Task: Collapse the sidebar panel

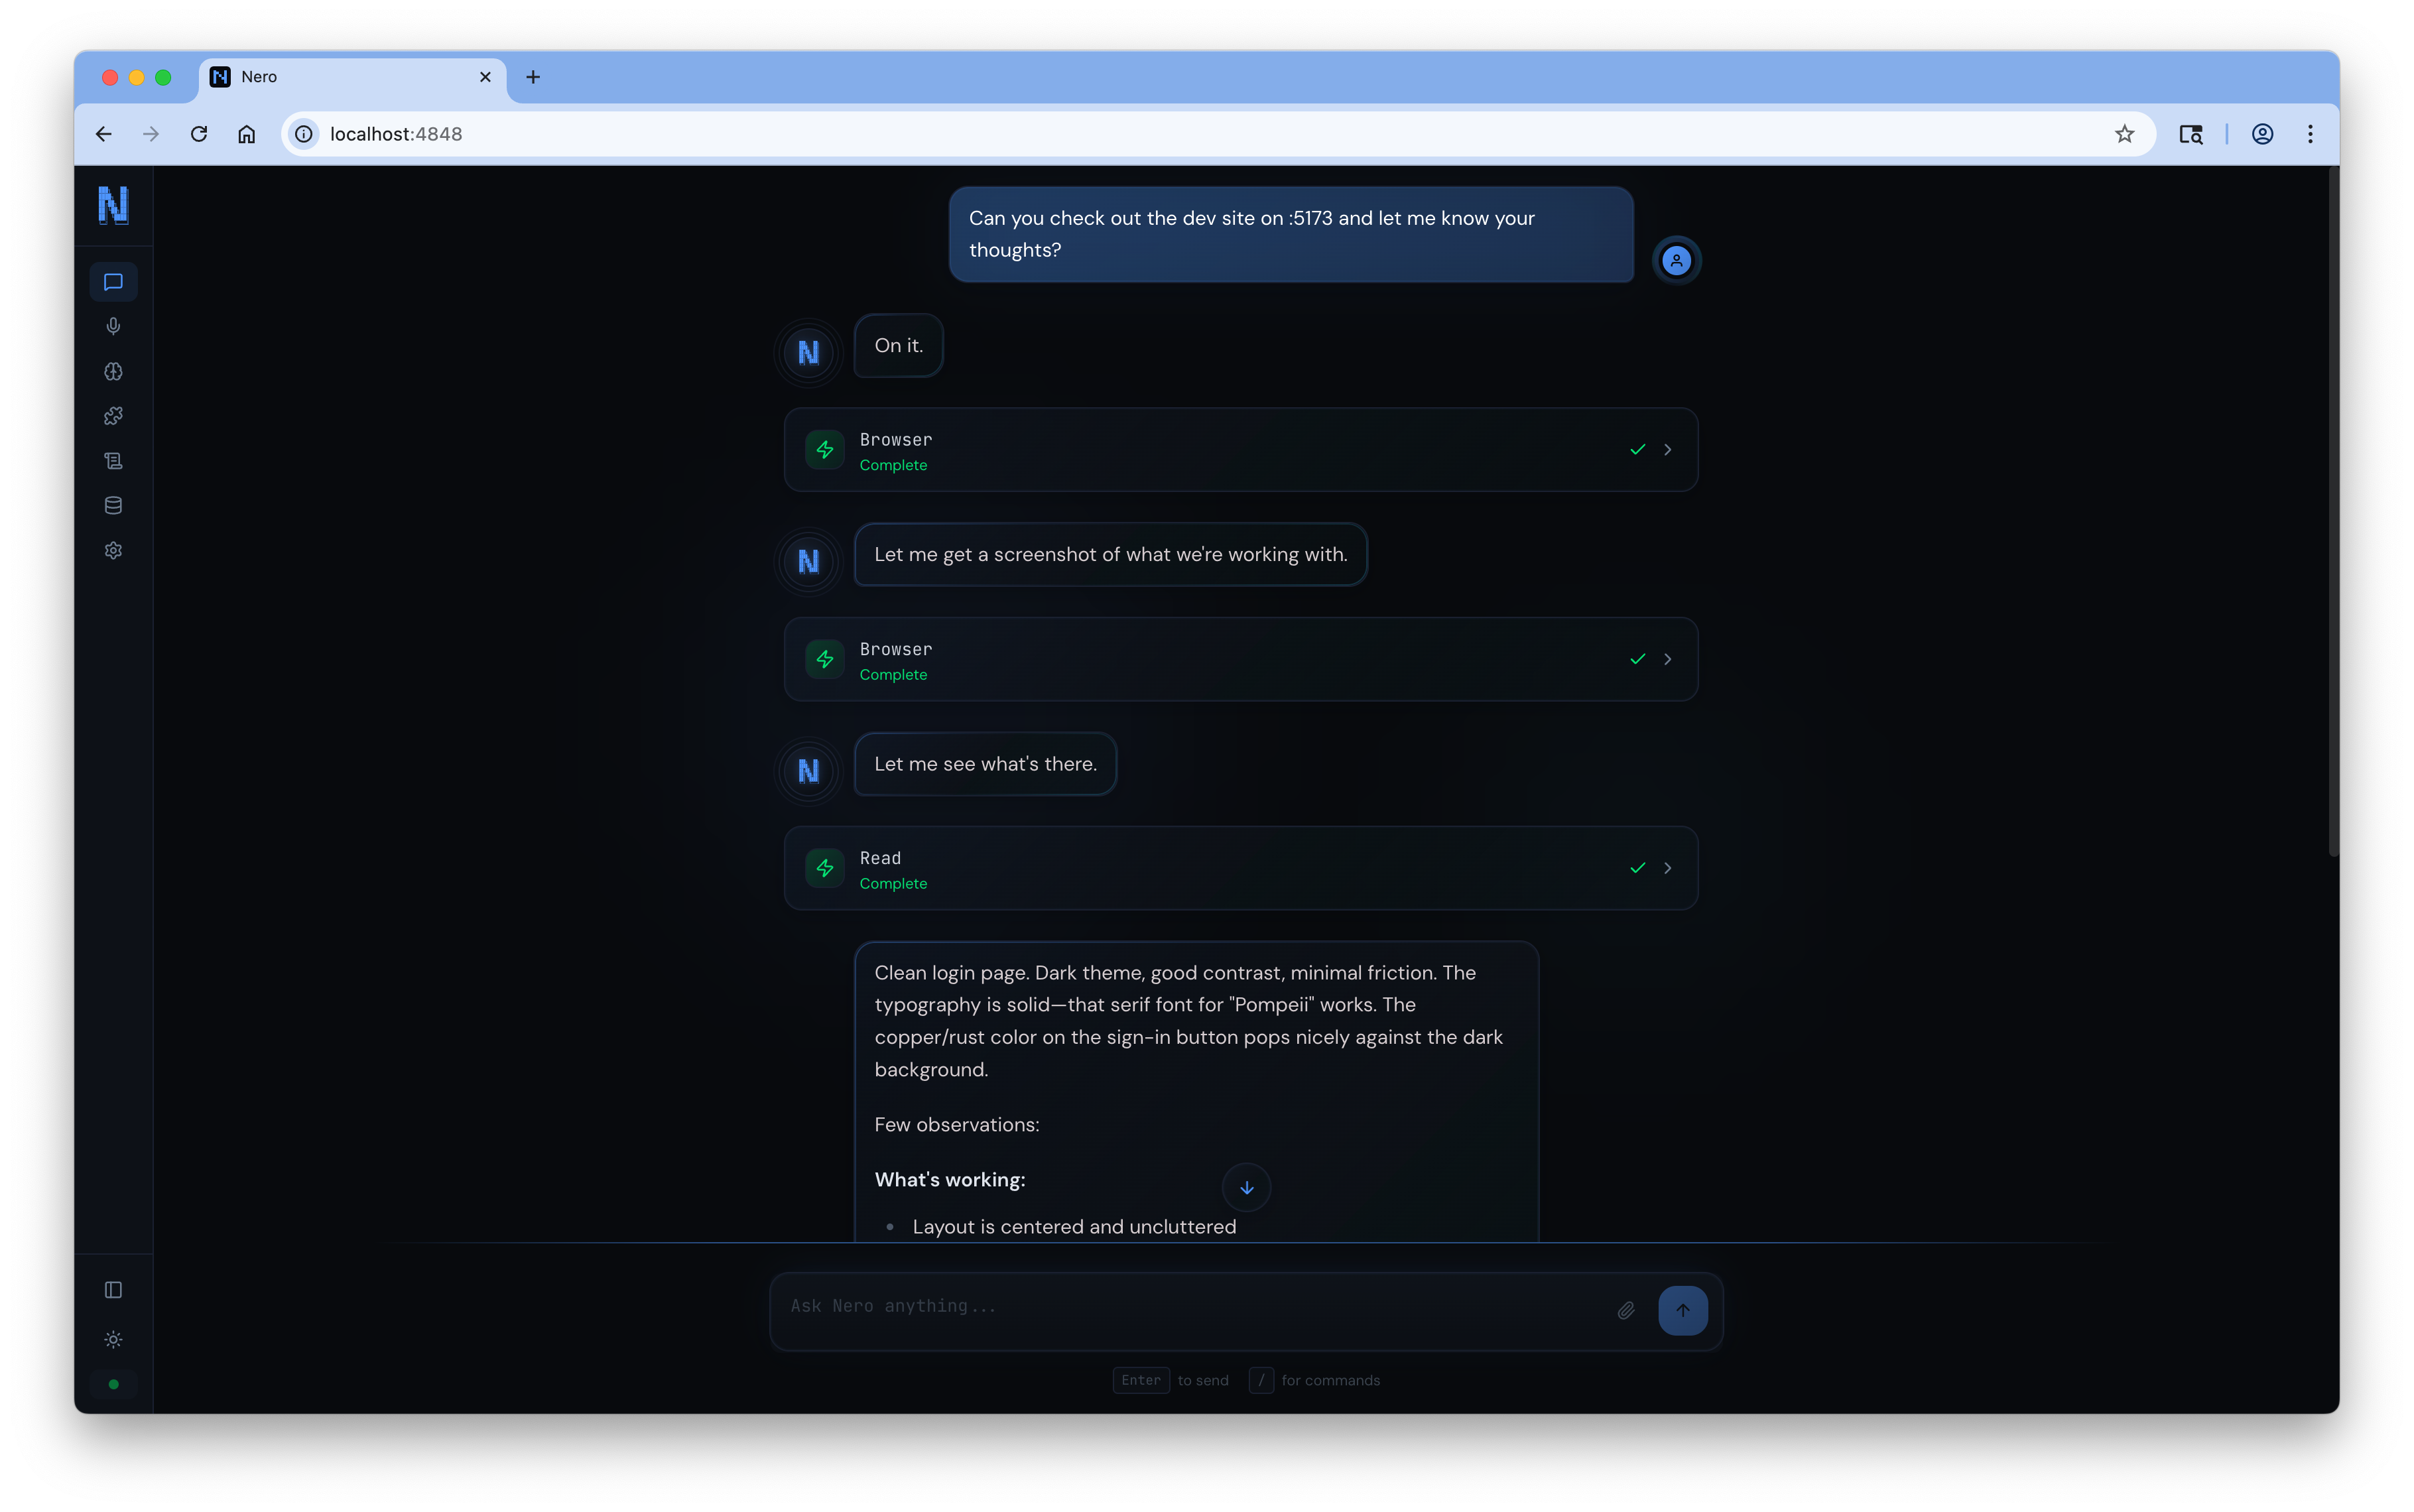Action: click(113, 1289)
